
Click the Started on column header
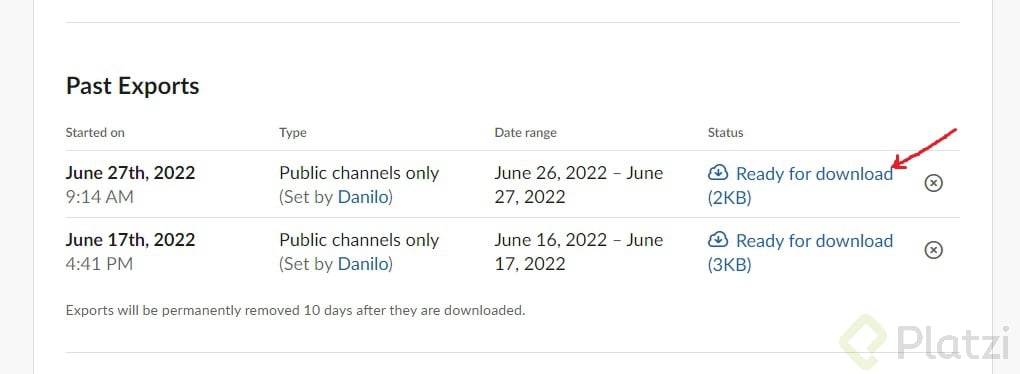tap(95, 133)
